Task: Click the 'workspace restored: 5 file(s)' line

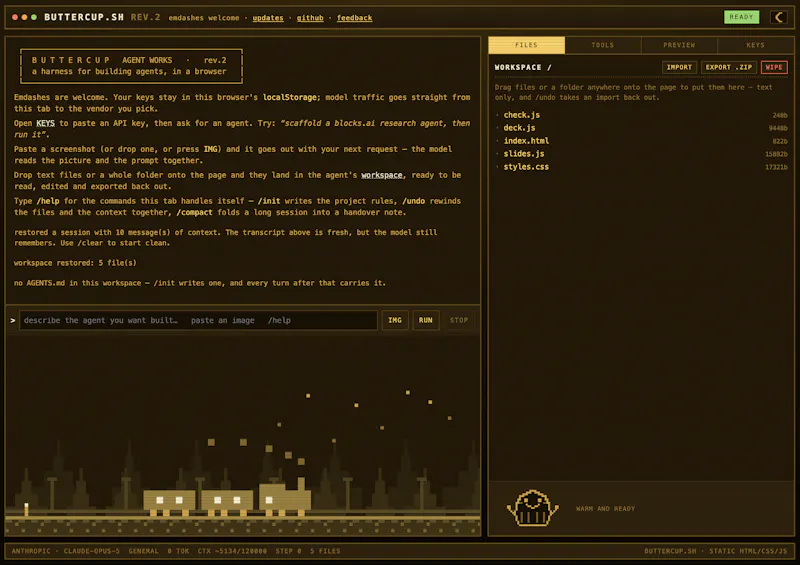Action: click(x=75, y=263)
